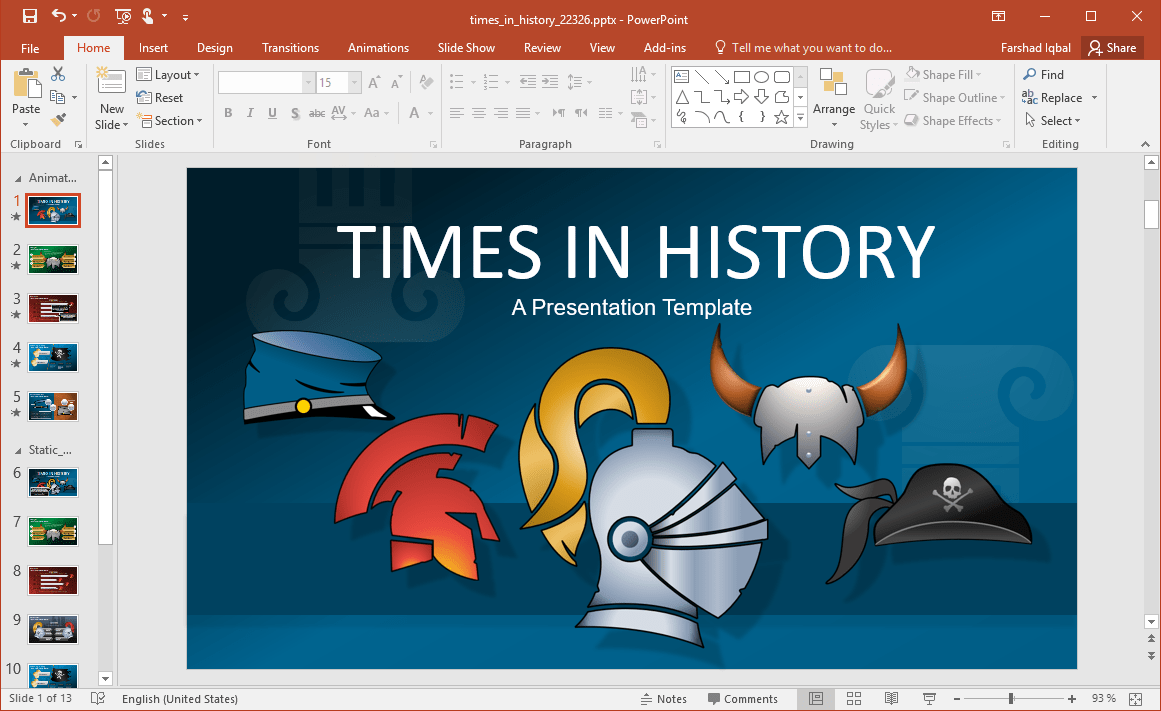This screenshot has width=1161, height=711.
Task: Click the New Slide icon
Action: click(x=111, y=84)
